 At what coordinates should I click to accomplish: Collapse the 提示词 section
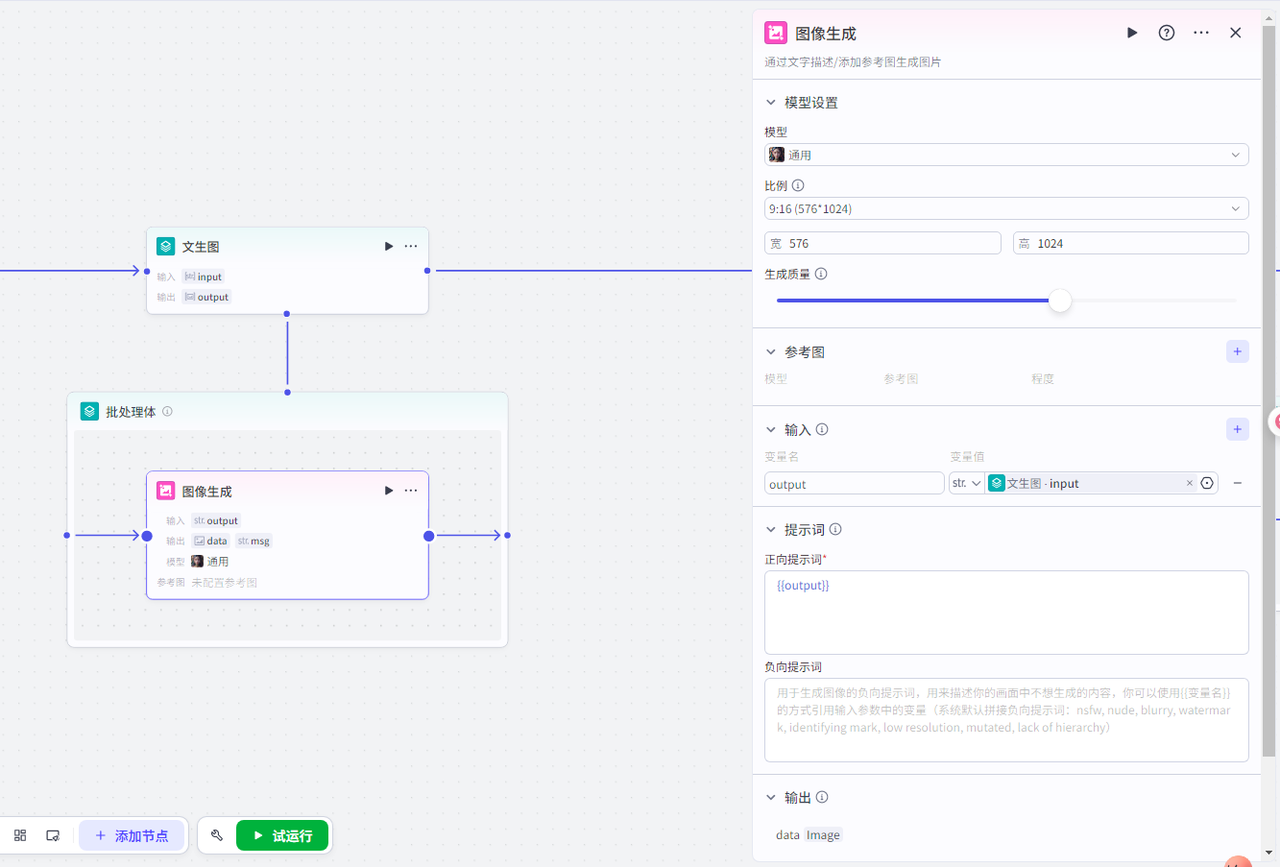point(771,529)
